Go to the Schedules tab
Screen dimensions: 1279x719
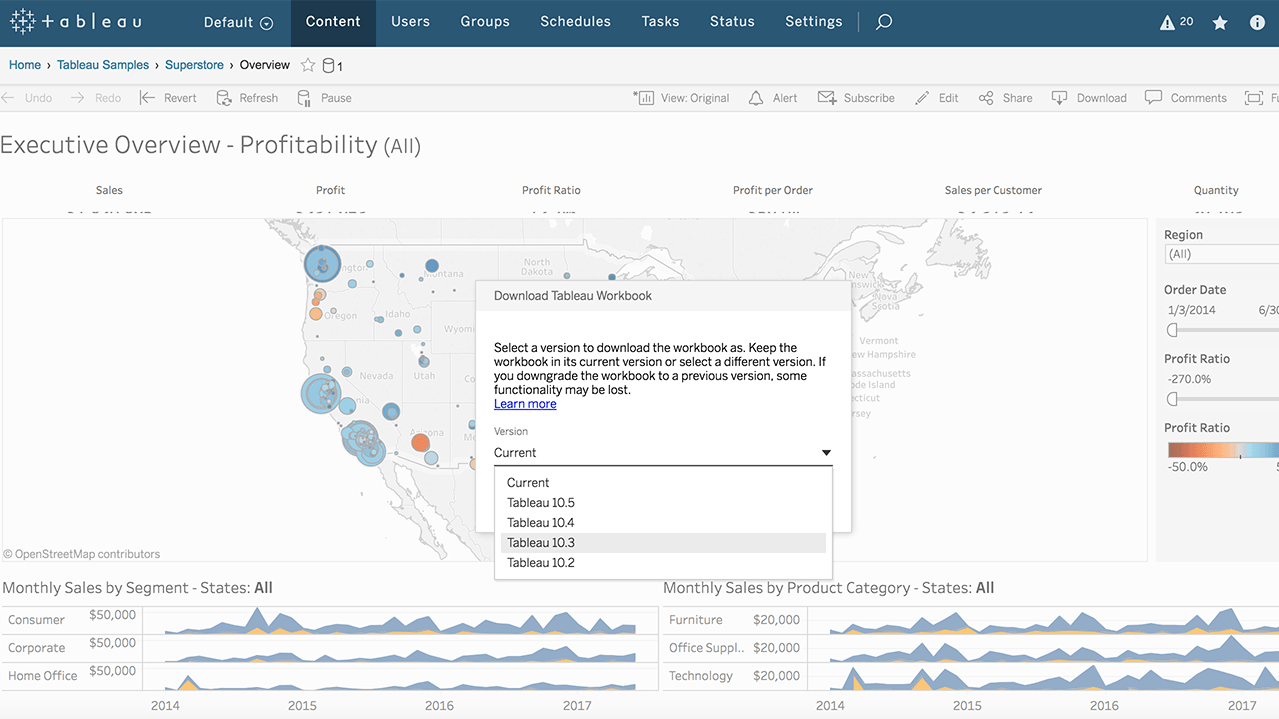pyautogui.click(x=575, y=22)
